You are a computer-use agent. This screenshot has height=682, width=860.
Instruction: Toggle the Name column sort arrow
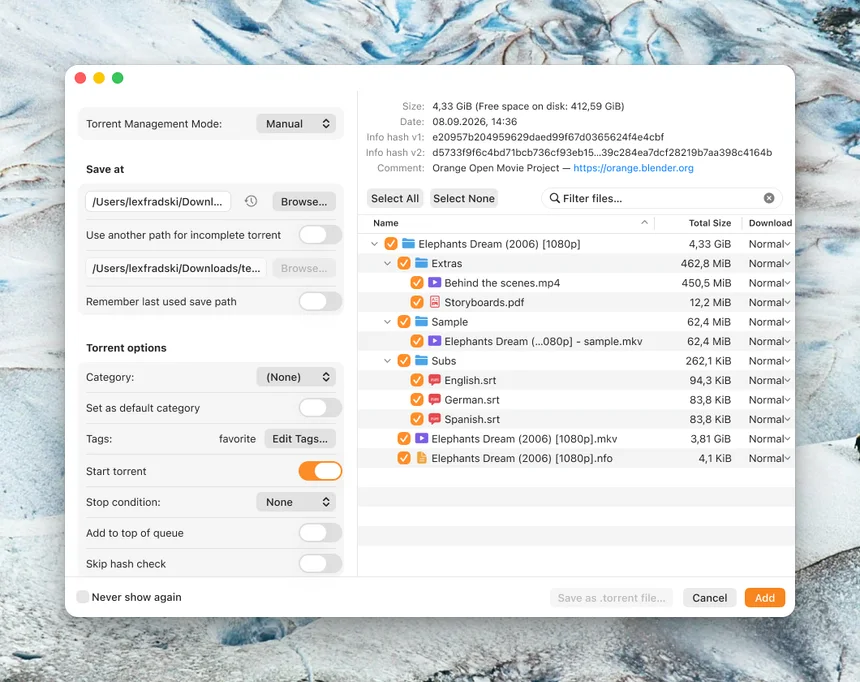coord(644,222)
